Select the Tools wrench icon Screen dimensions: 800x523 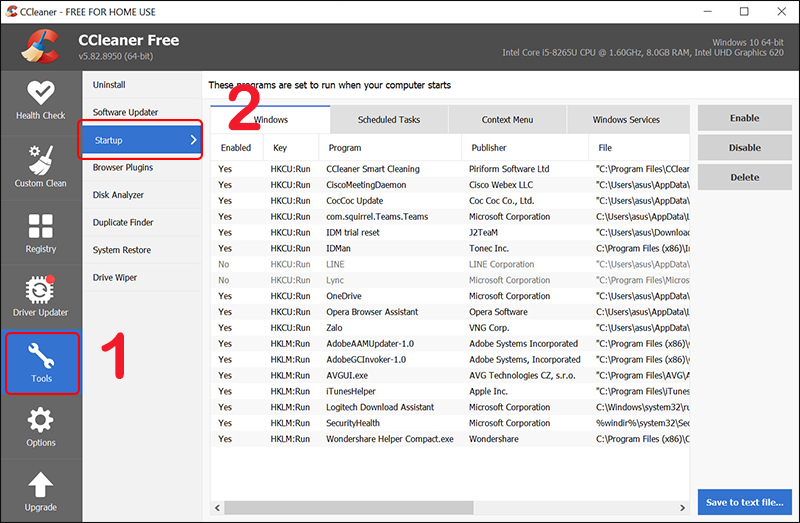coord(41,356)
